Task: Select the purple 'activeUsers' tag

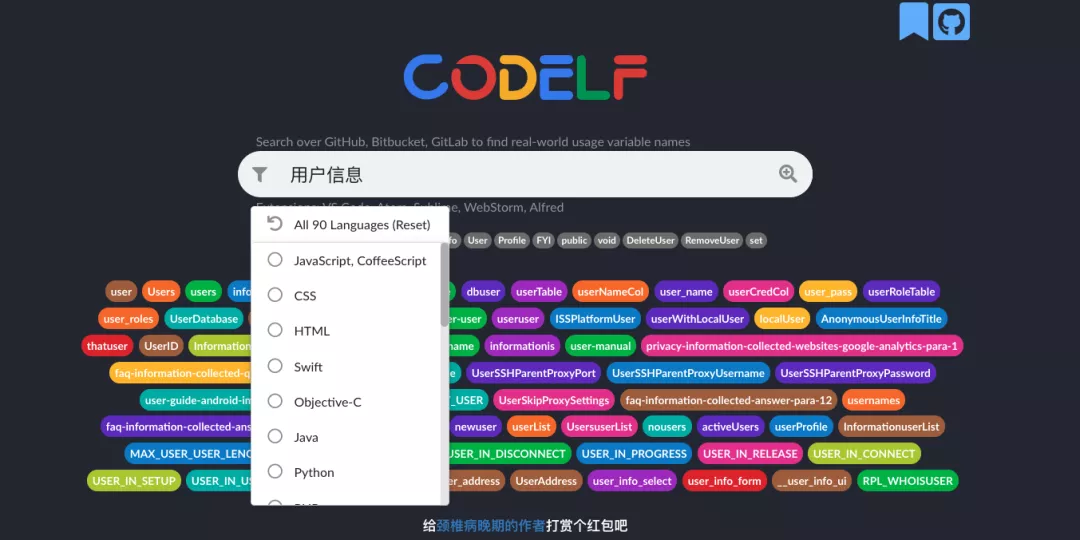Action: coord(730,426)
